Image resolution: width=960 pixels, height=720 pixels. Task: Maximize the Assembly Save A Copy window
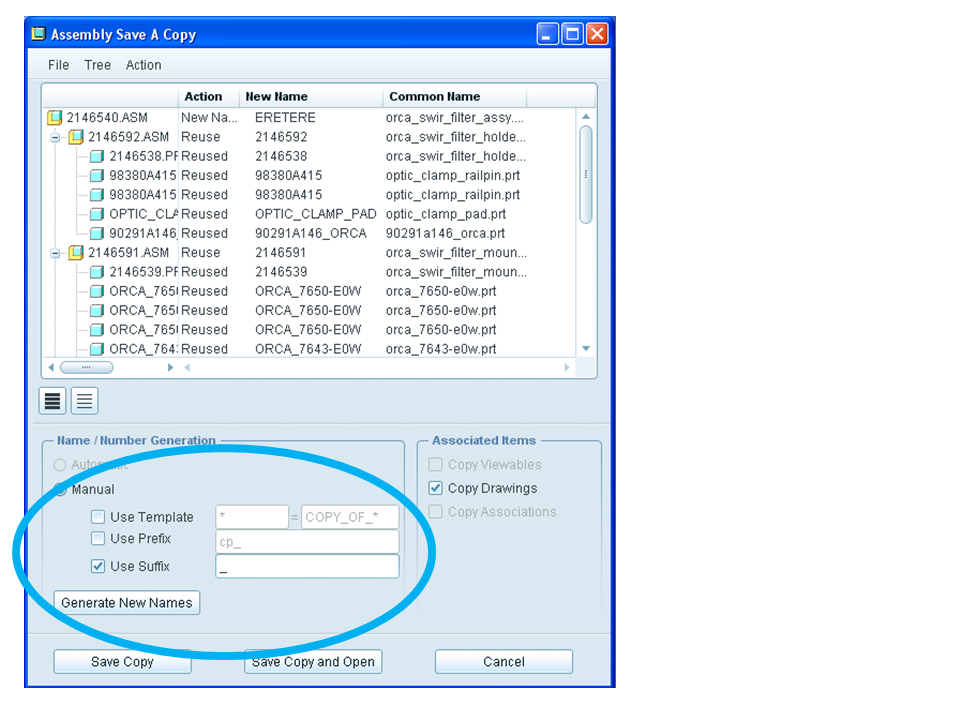[x=572, y=34]
